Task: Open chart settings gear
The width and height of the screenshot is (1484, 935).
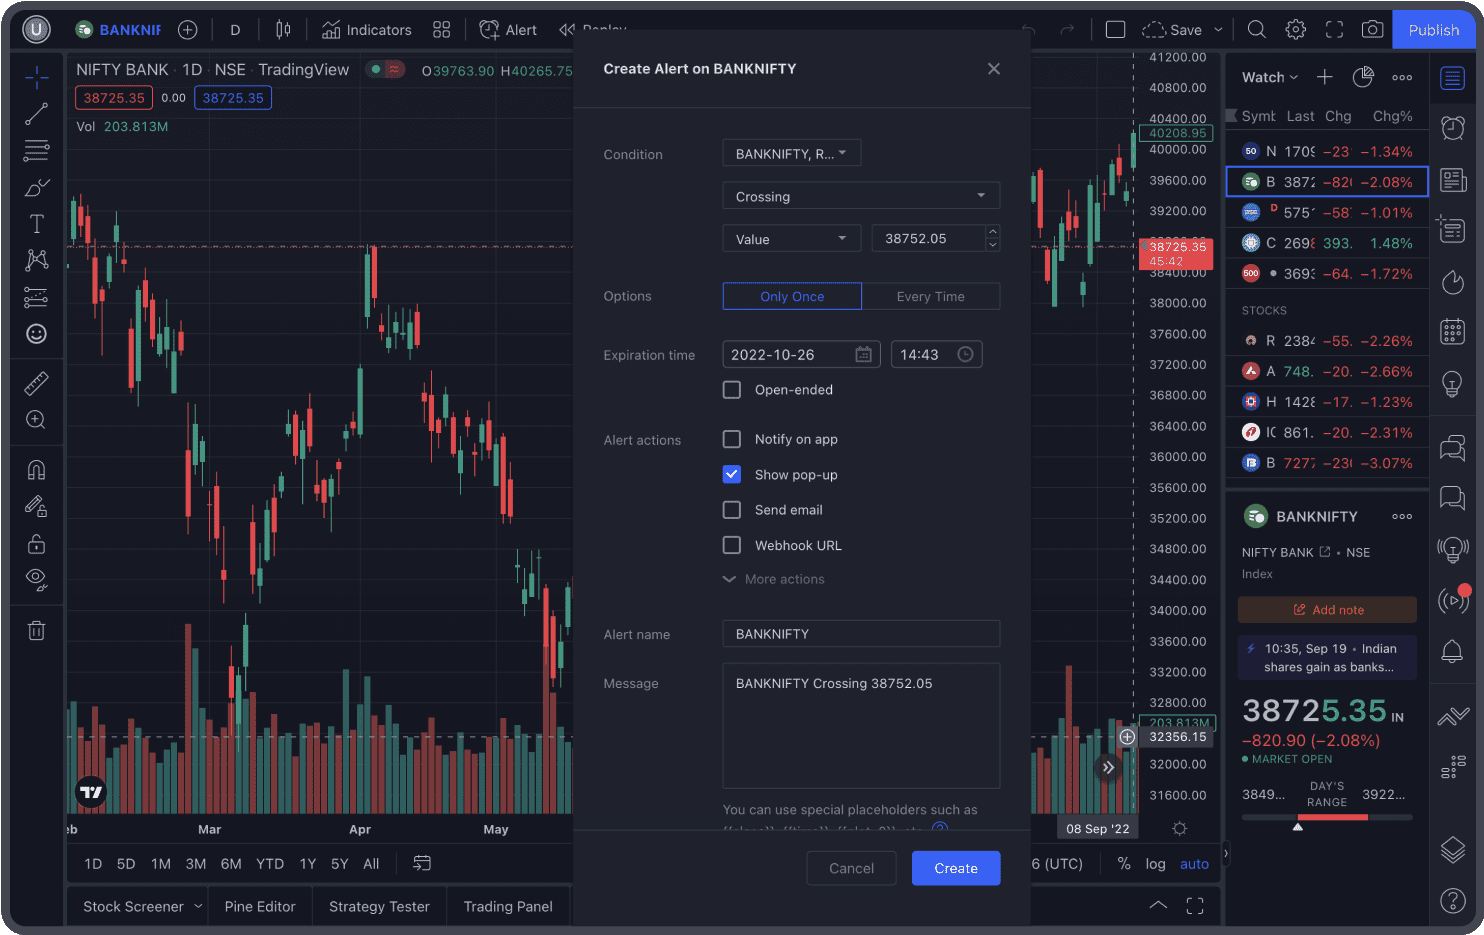Action: pyautogui.click(x=1296, y=30)
